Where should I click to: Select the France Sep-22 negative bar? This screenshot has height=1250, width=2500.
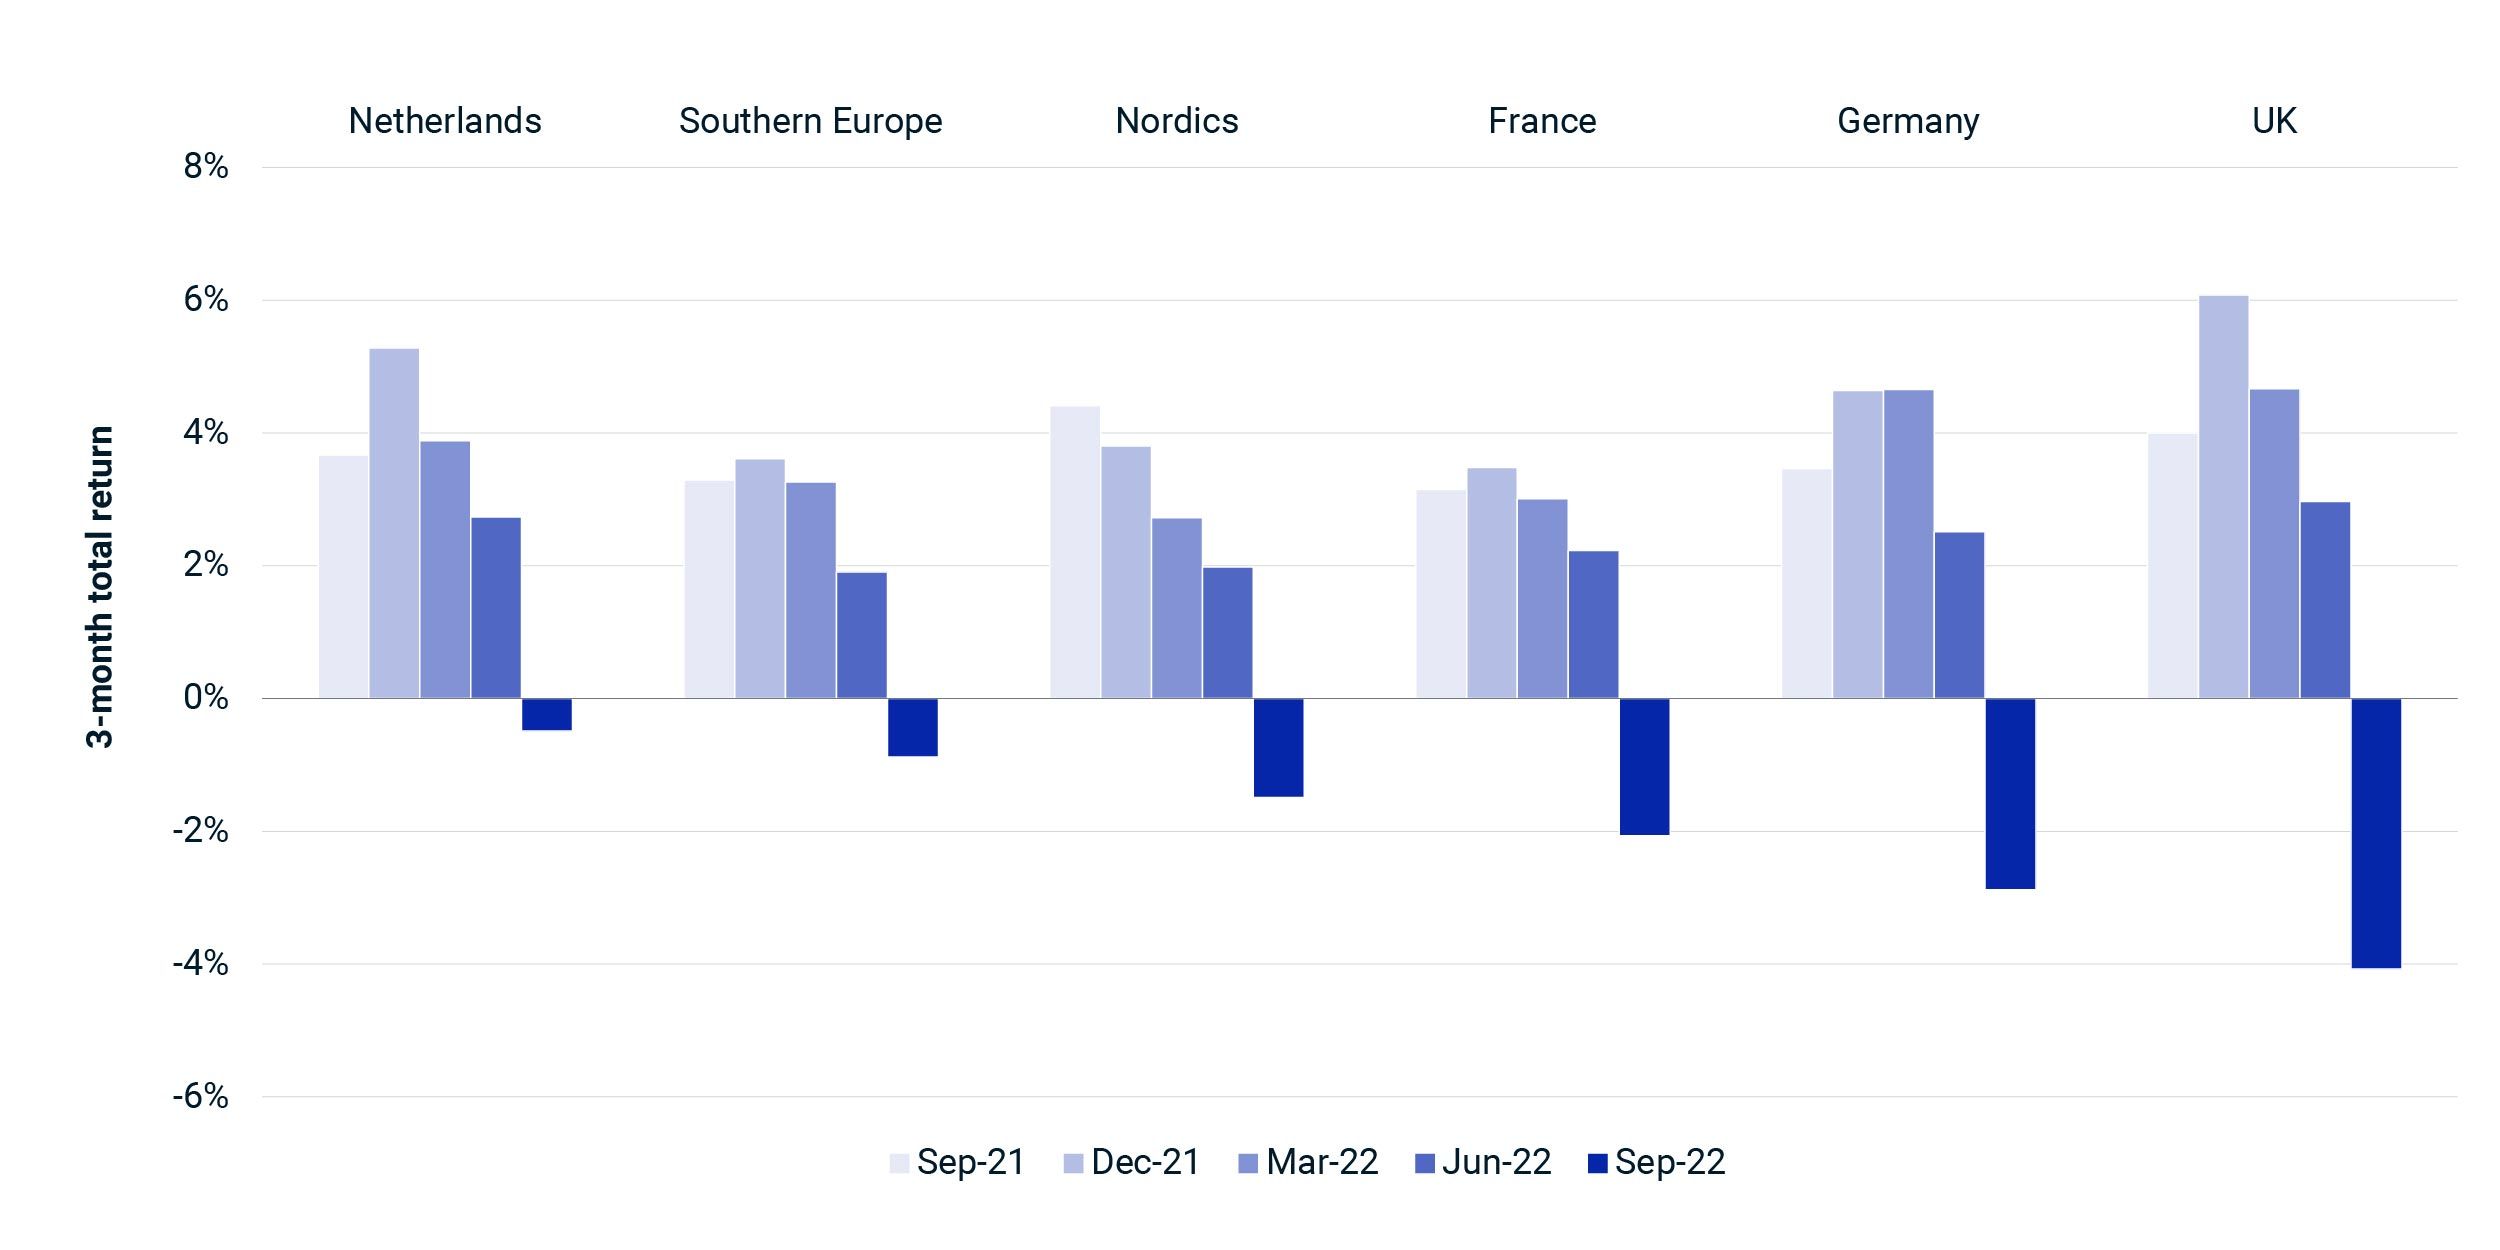click(1644, 766)
